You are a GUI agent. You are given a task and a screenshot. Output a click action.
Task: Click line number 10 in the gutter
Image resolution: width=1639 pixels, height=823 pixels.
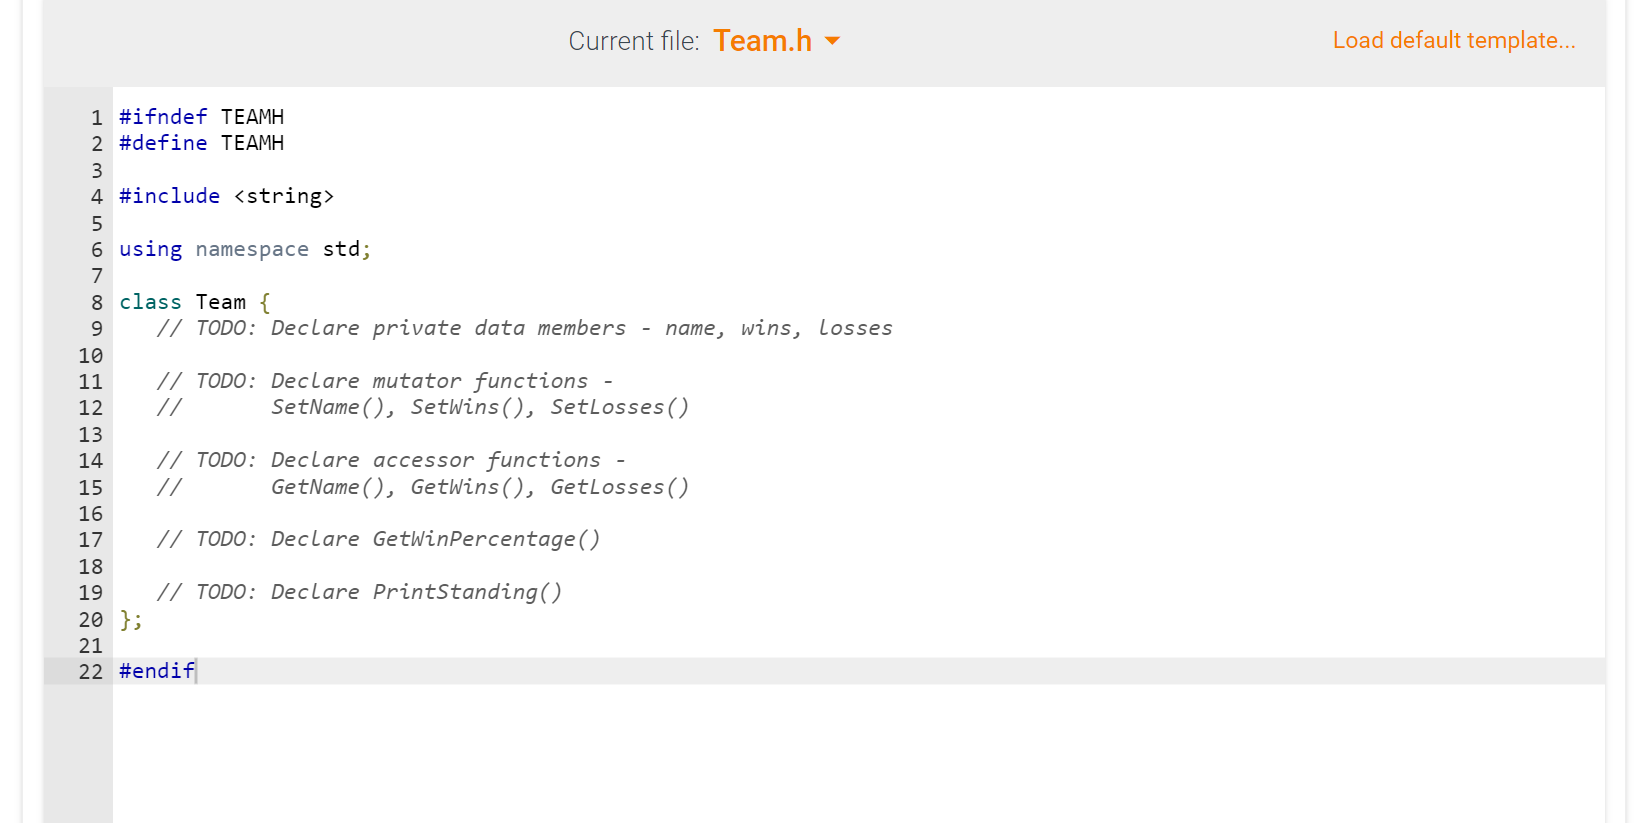(x=91, y=356)
